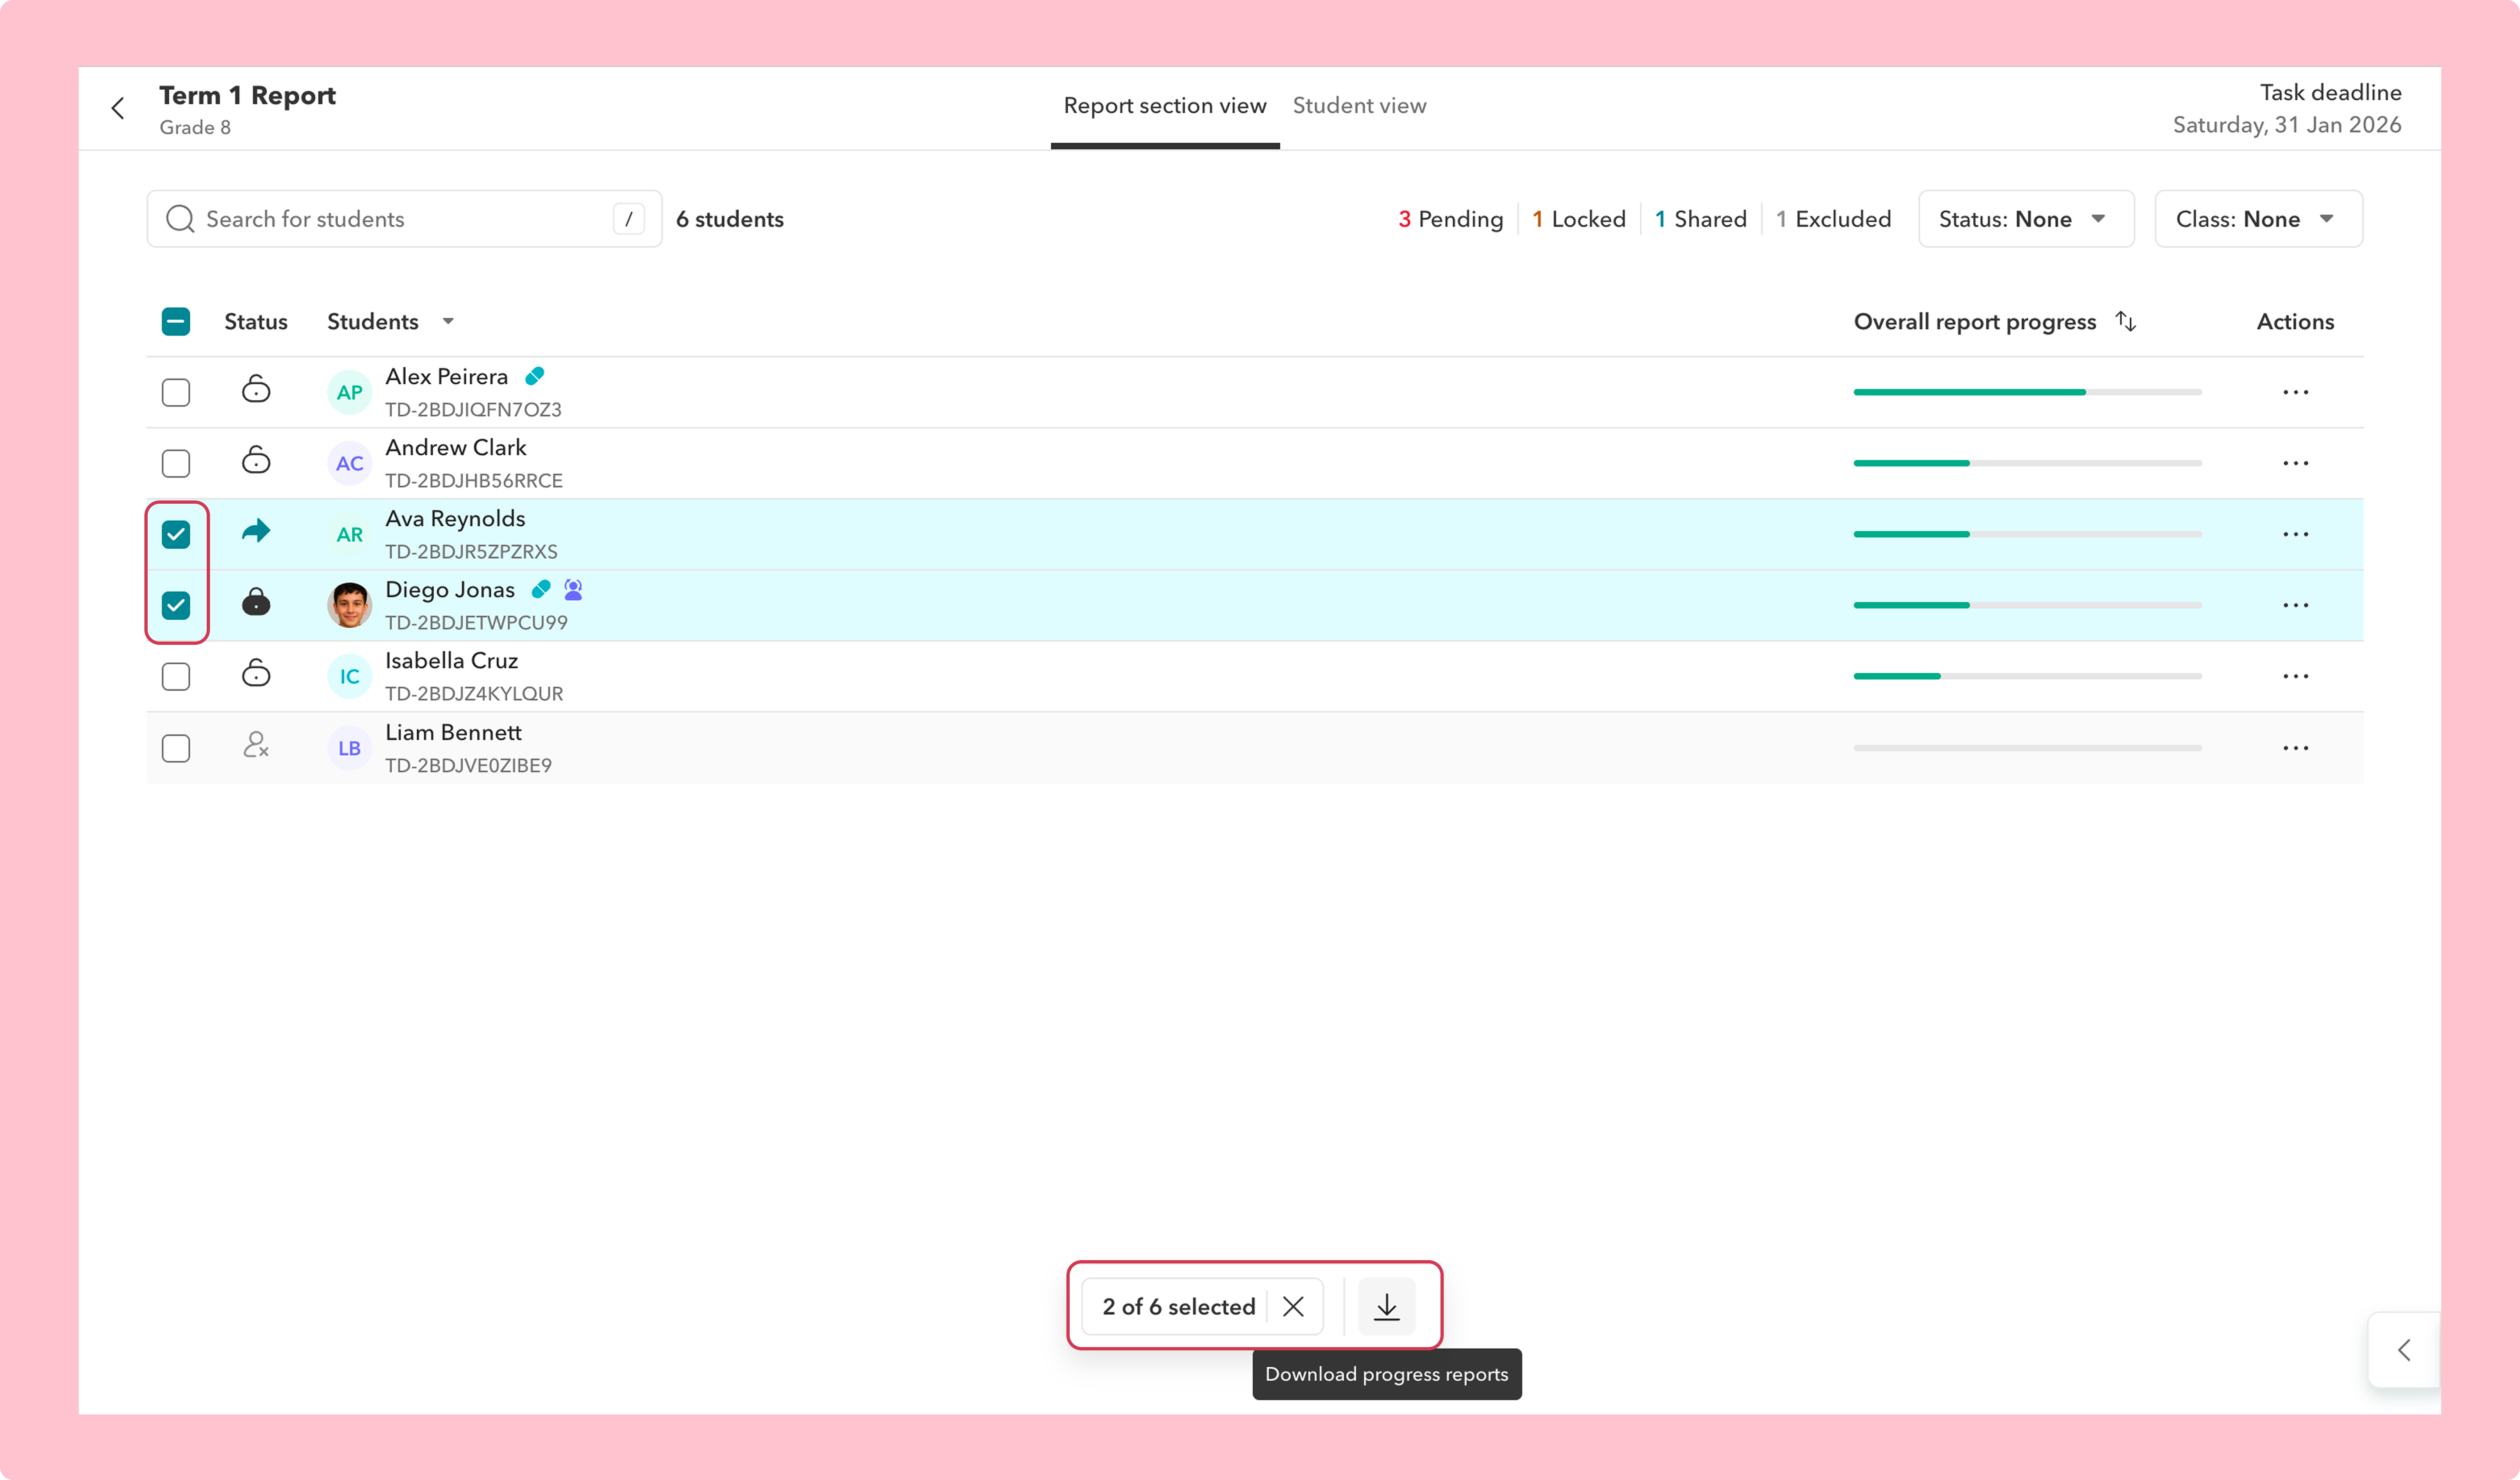Image resolution: width=2520 pixels, height=1480 pixels.
Task: Click Andrew Clark's report progress bar
Action: click(2027, 463)
